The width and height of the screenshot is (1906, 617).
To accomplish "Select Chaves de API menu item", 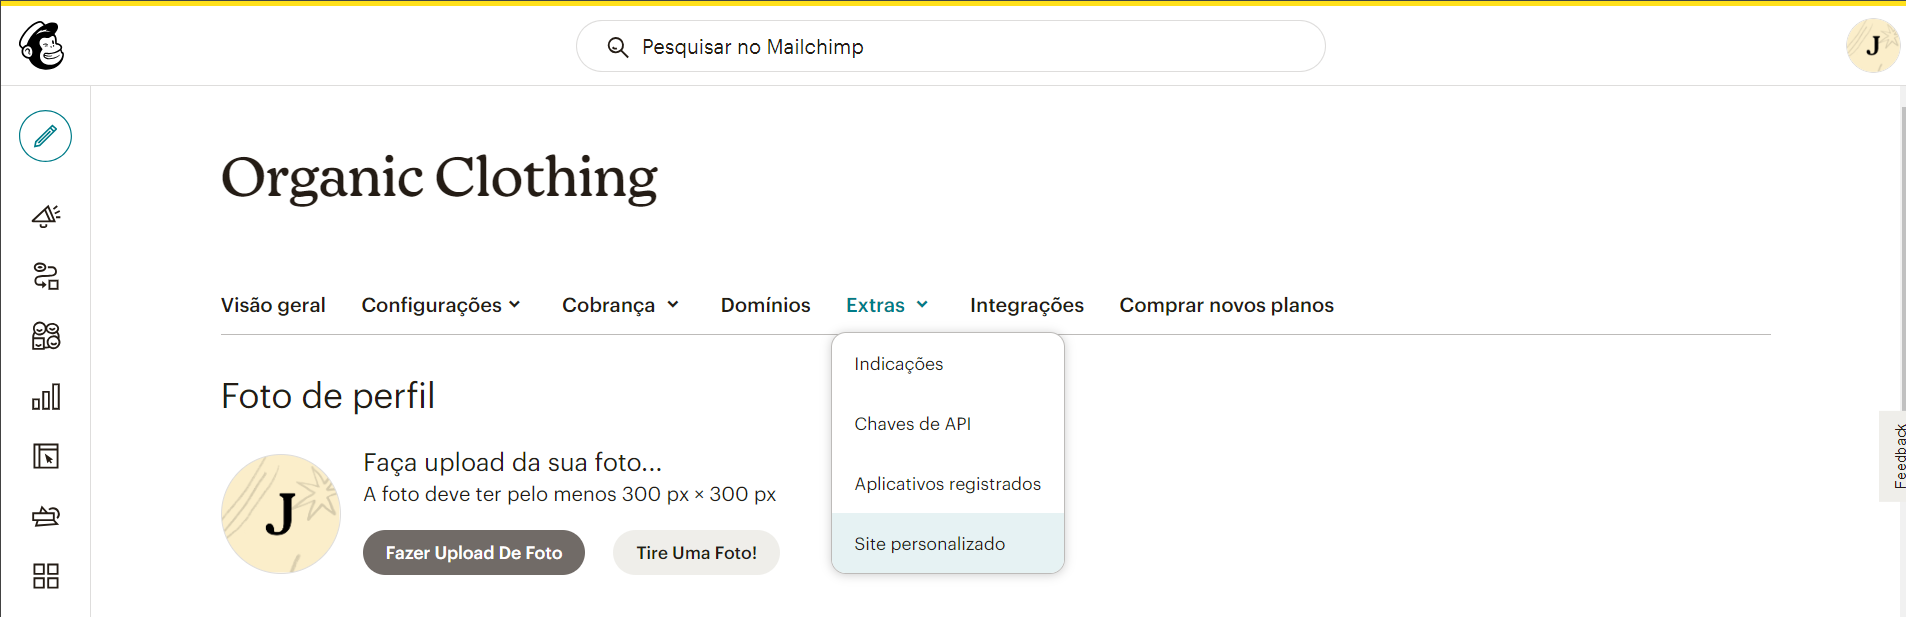I will 912,424.
